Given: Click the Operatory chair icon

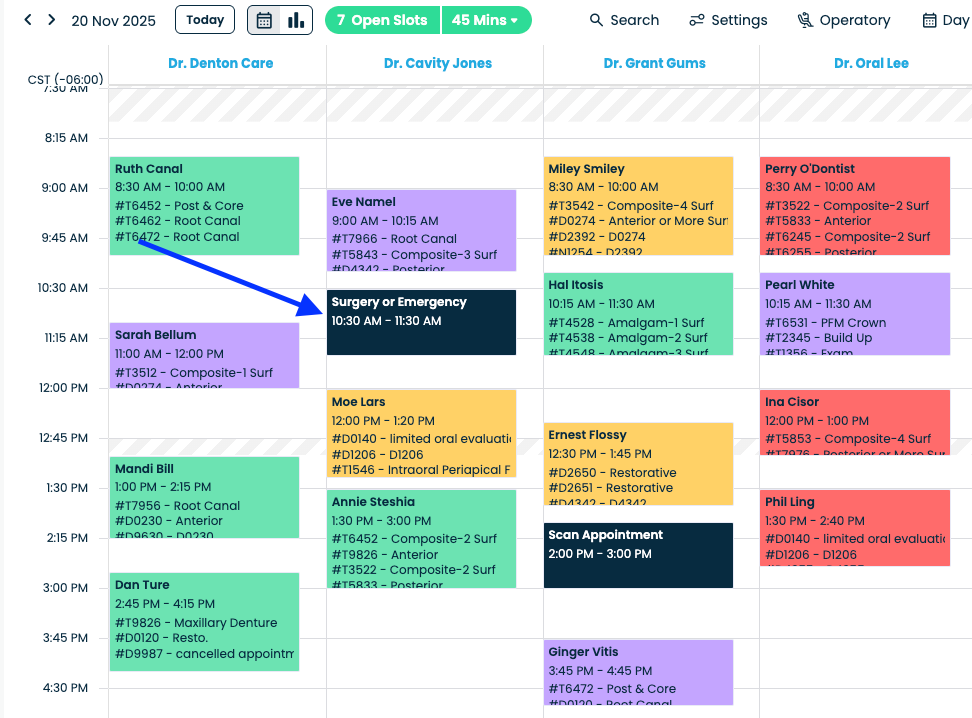Looking at the screenshot, I should [805, 20].
